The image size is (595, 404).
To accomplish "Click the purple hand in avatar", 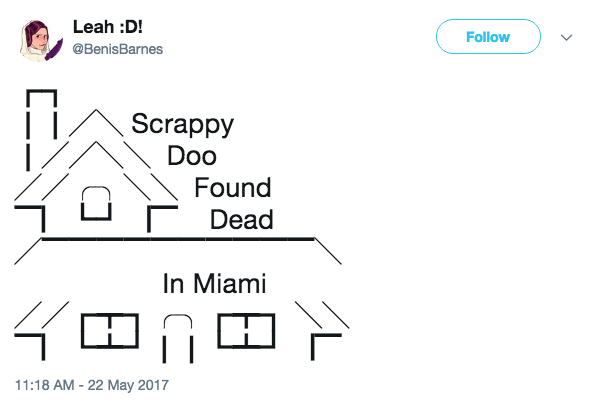I will [54, 50].
